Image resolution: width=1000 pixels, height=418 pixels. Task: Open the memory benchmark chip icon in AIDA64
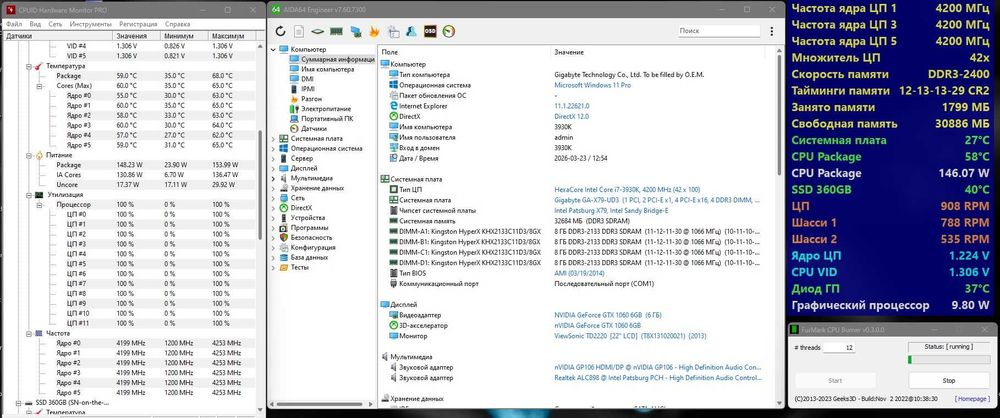(337, 31)
